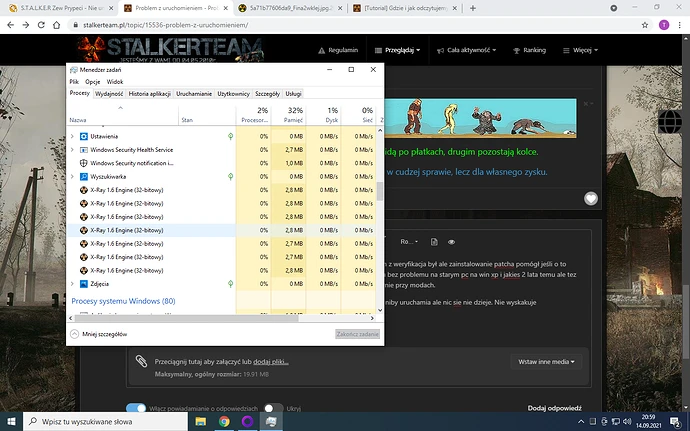The image size is (690, 431).
Task: Toggle the 'Włącz powiadamianie o odpowiedziach' switch
Action: (136, 408)
